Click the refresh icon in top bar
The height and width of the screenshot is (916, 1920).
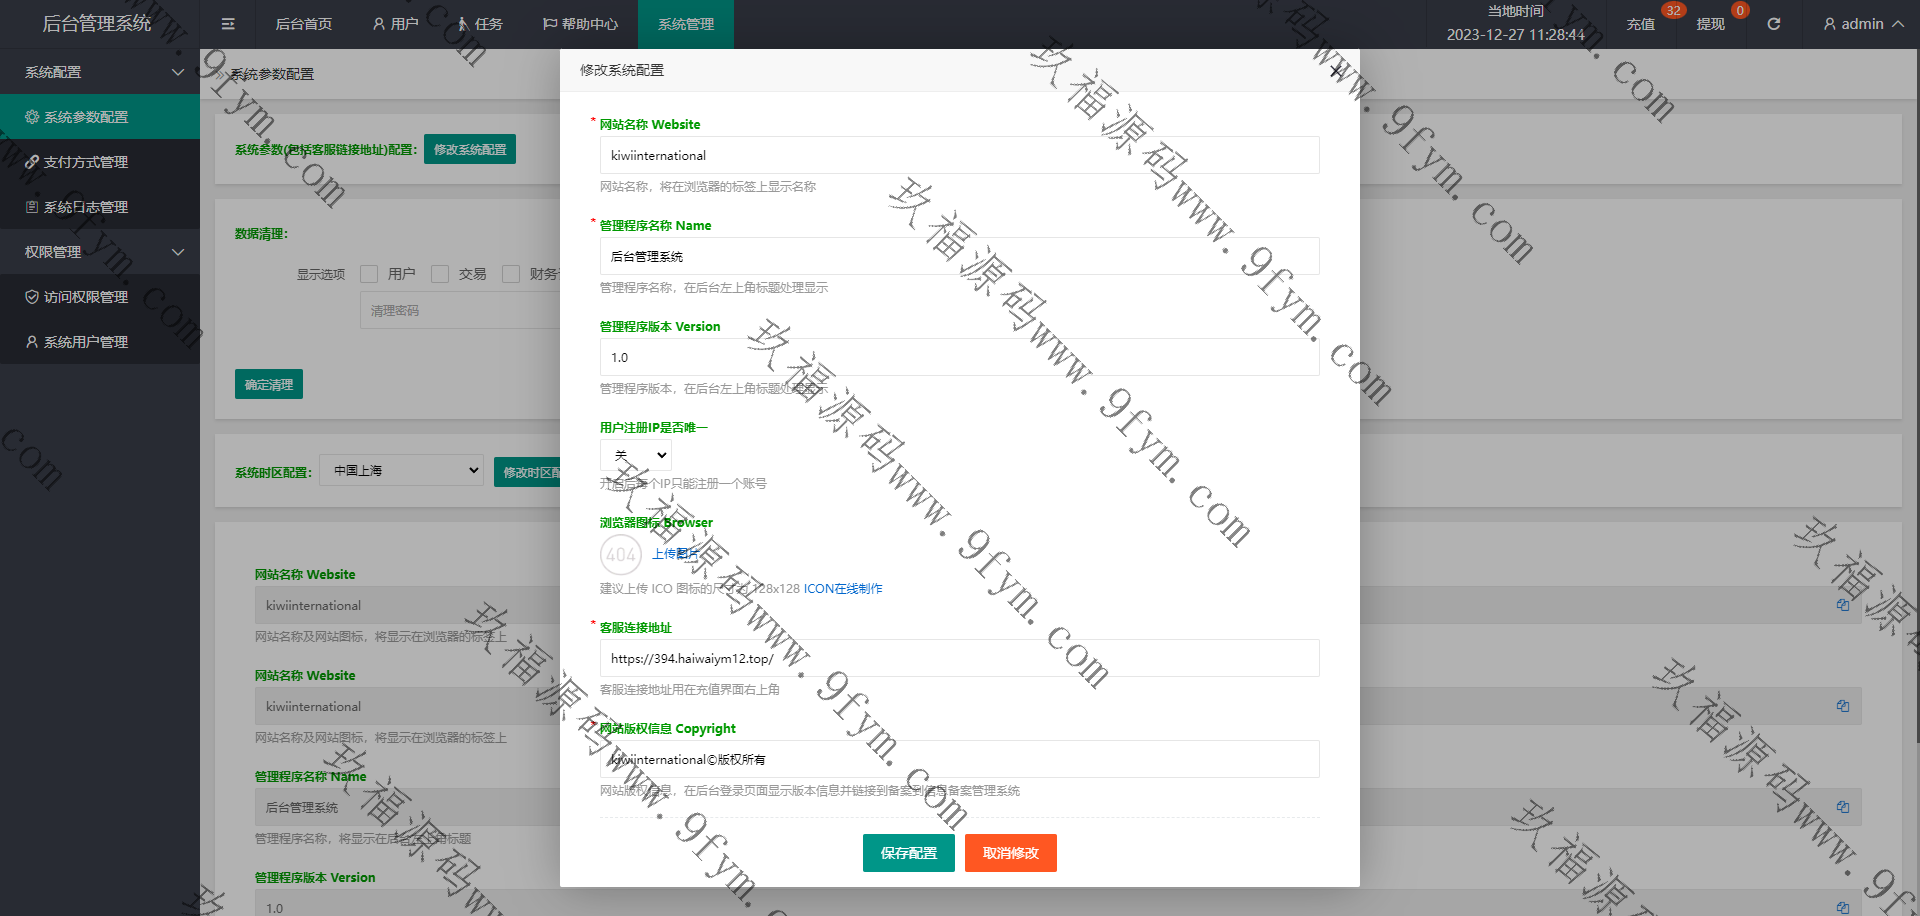tap(1773, 24)
